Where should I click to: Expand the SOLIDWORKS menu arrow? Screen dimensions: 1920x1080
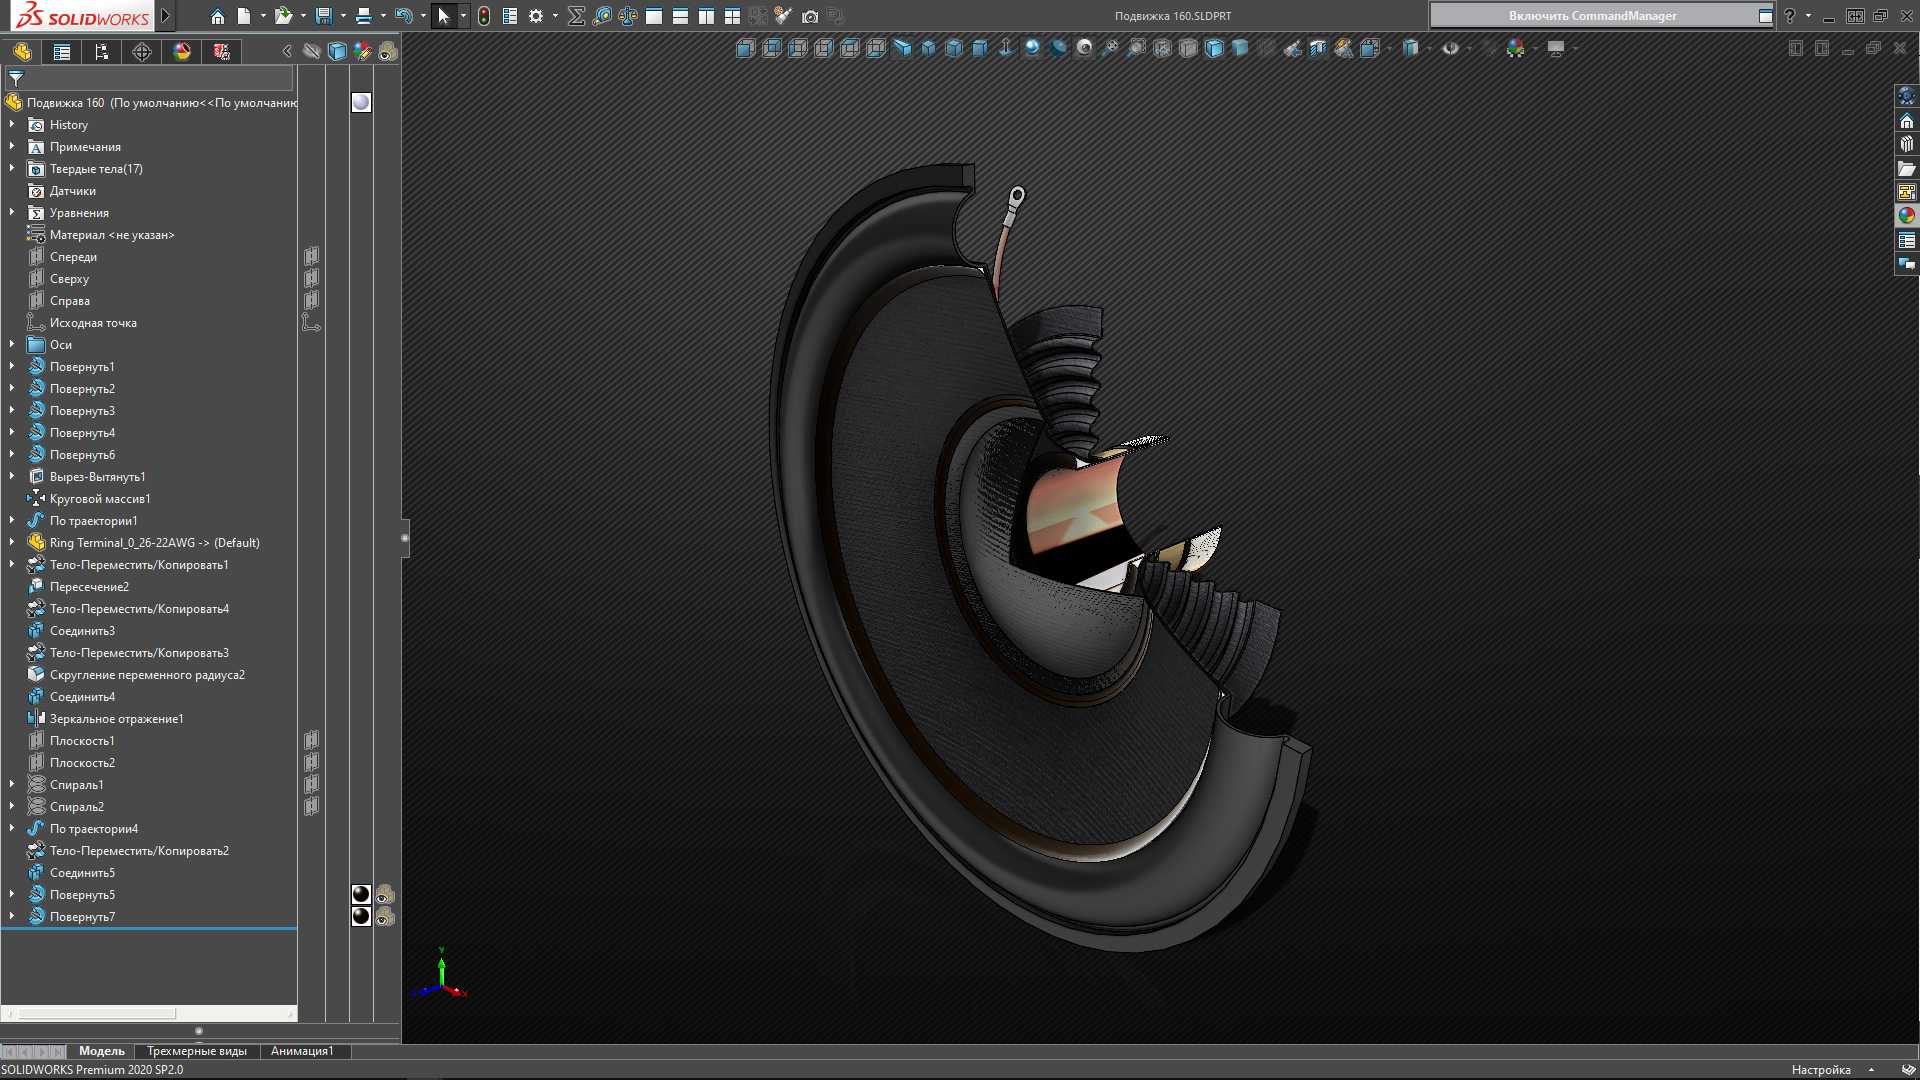tap(166, 16)
